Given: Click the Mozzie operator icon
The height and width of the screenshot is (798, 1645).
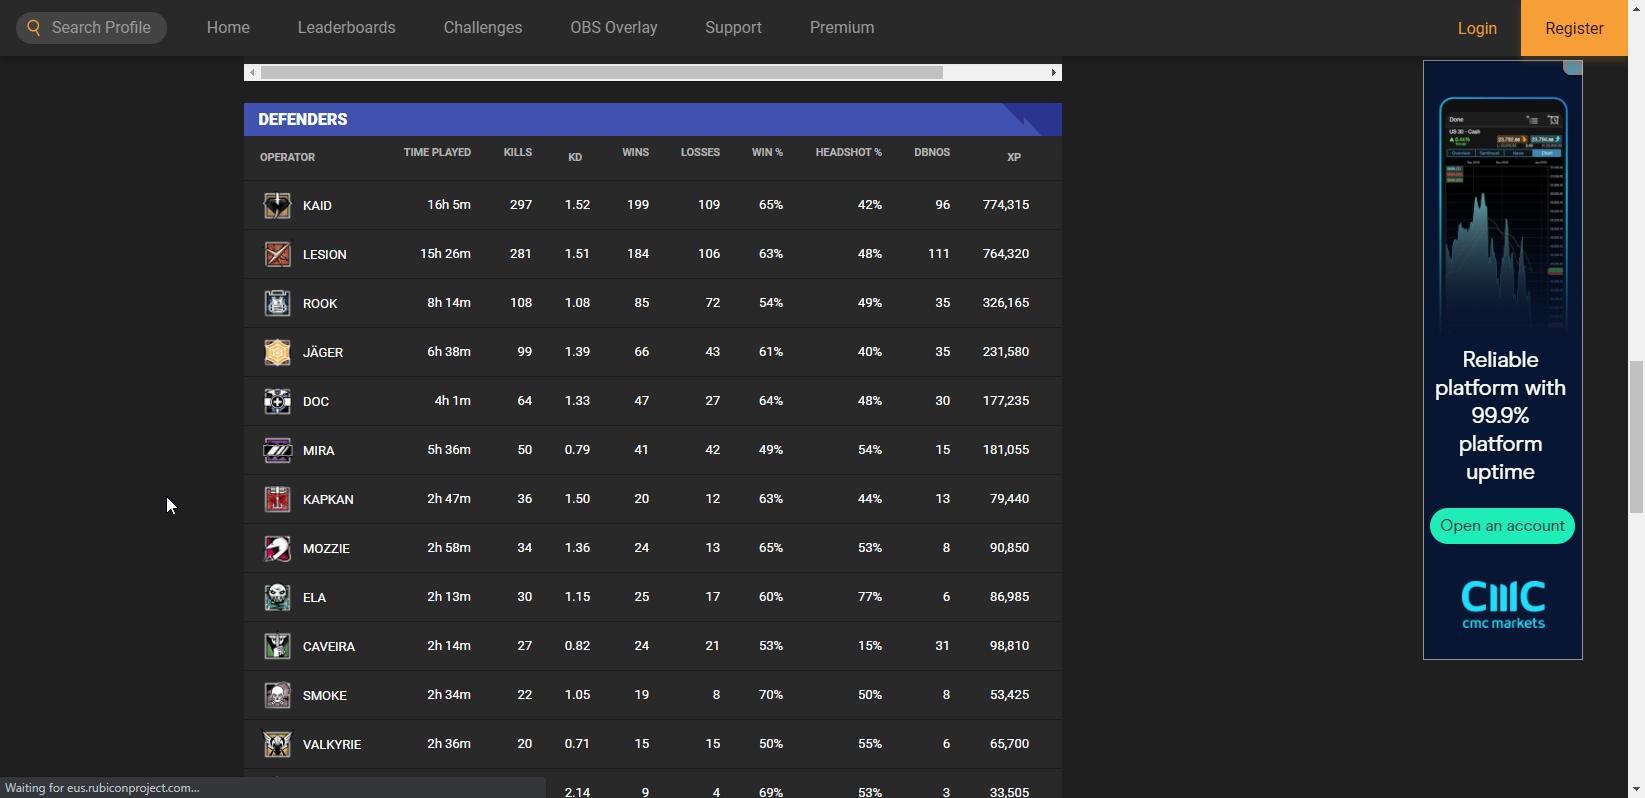Looking at the screenshot, I should (x=277, y=548).
